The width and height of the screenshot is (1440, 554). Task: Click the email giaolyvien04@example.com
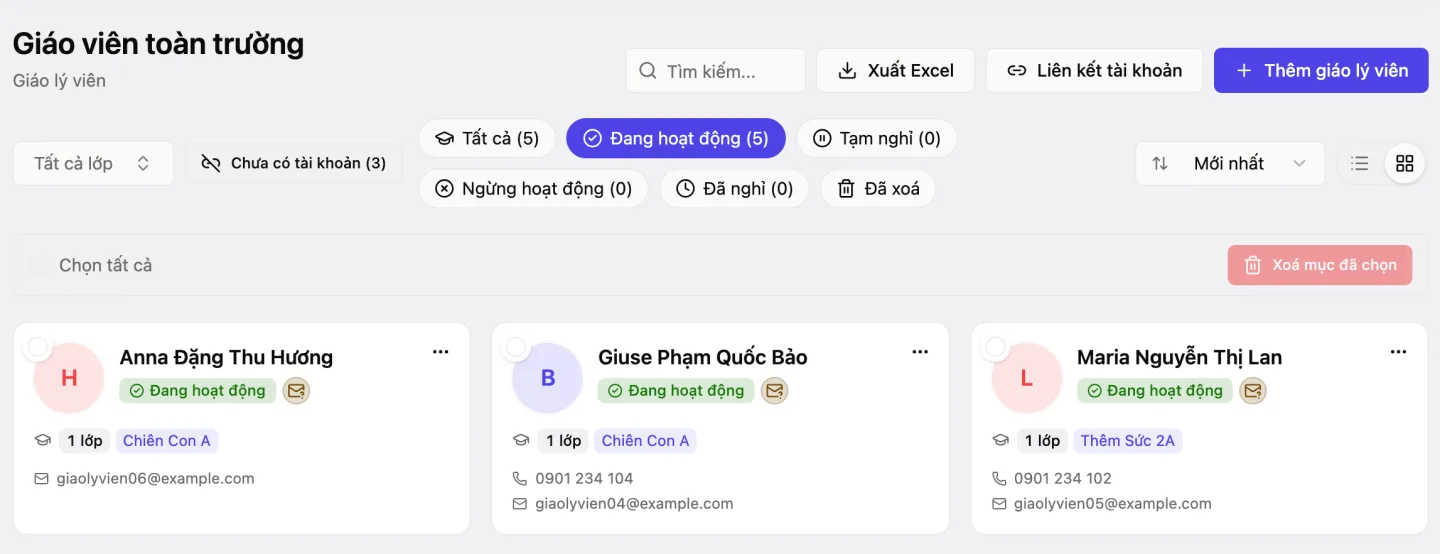(x=635, y=504)
